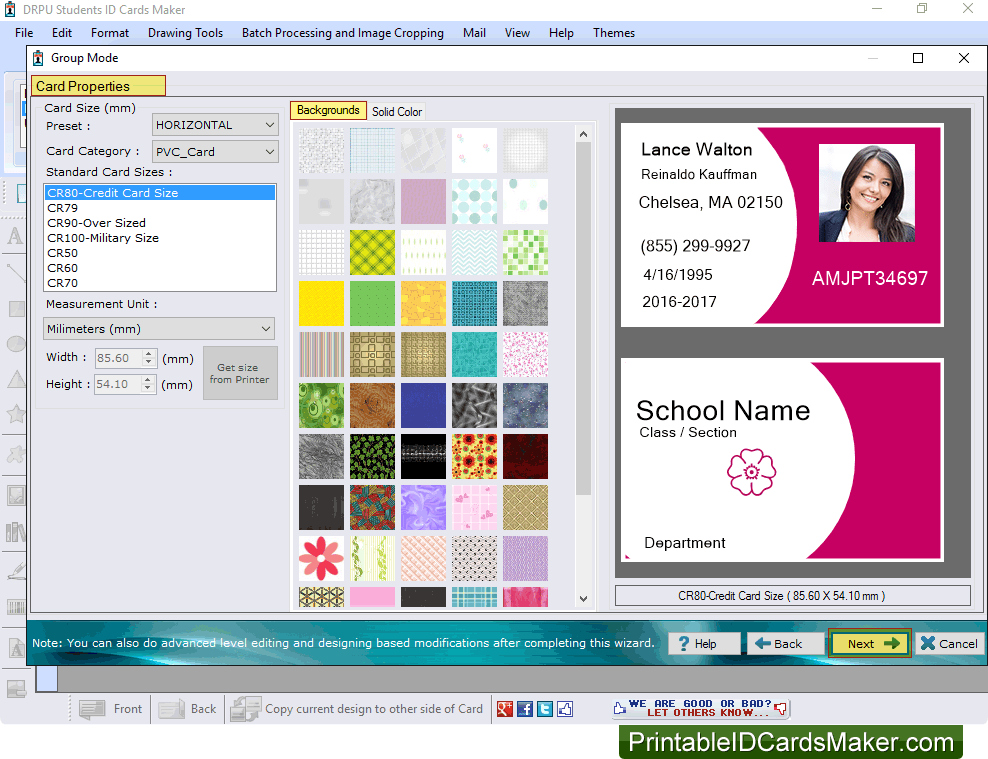This screenshot has width=988, height=759.
Task: Choose the Ellipse shape tool
Action: [x=16, y=345]
